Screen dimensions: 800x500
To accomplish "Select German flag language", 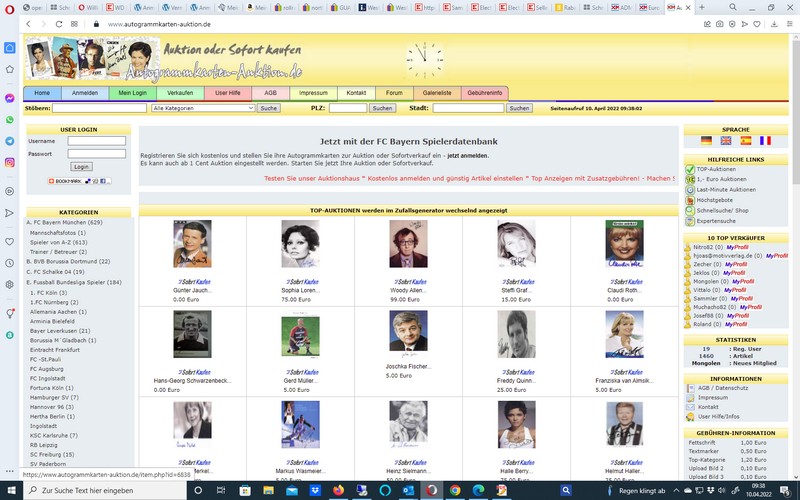I will click(x=706, y=140).
